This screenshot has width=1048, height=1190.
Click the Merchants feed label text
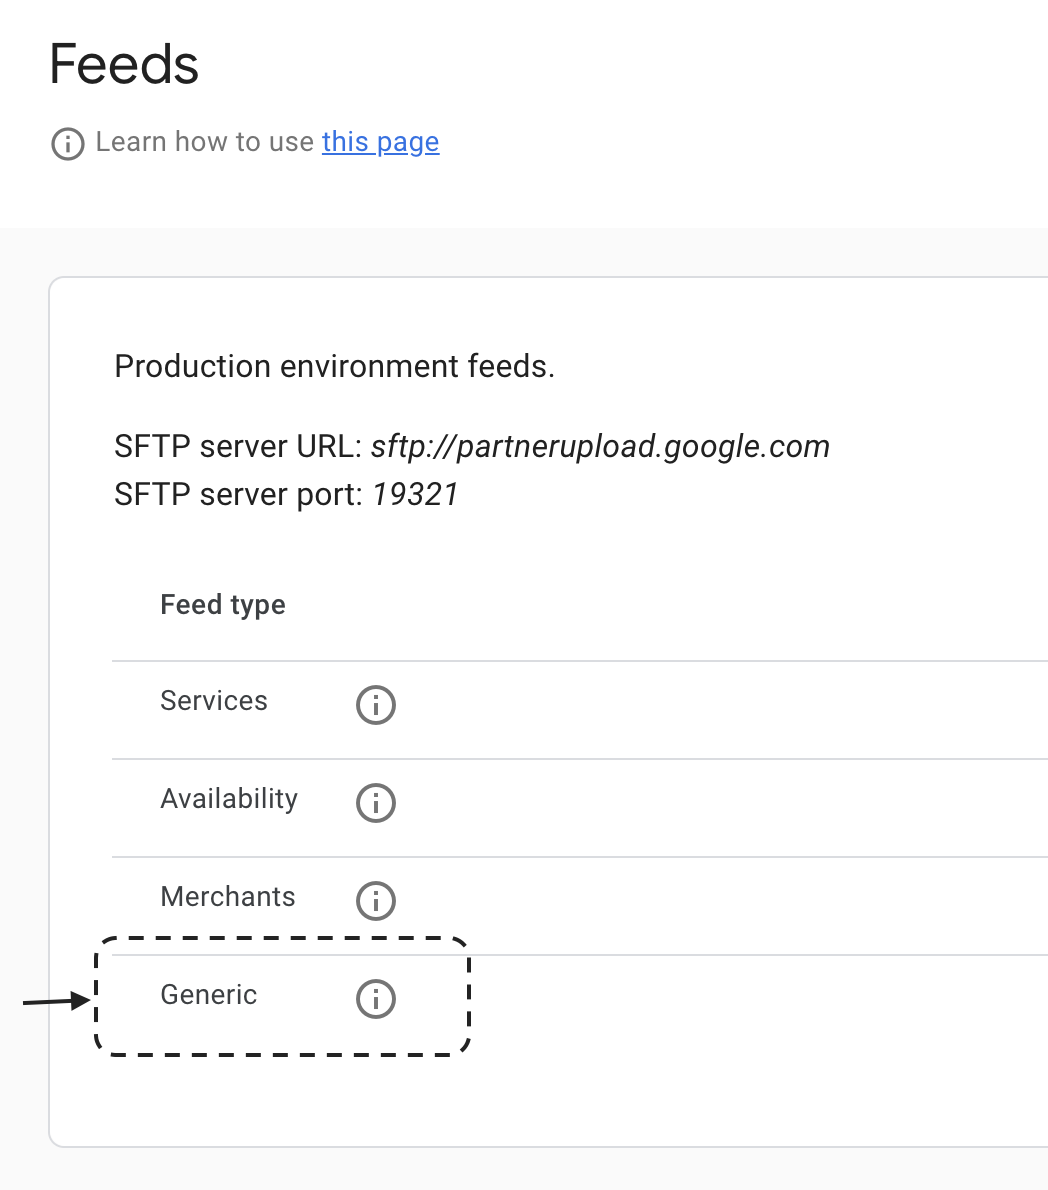tap(227, 897)
